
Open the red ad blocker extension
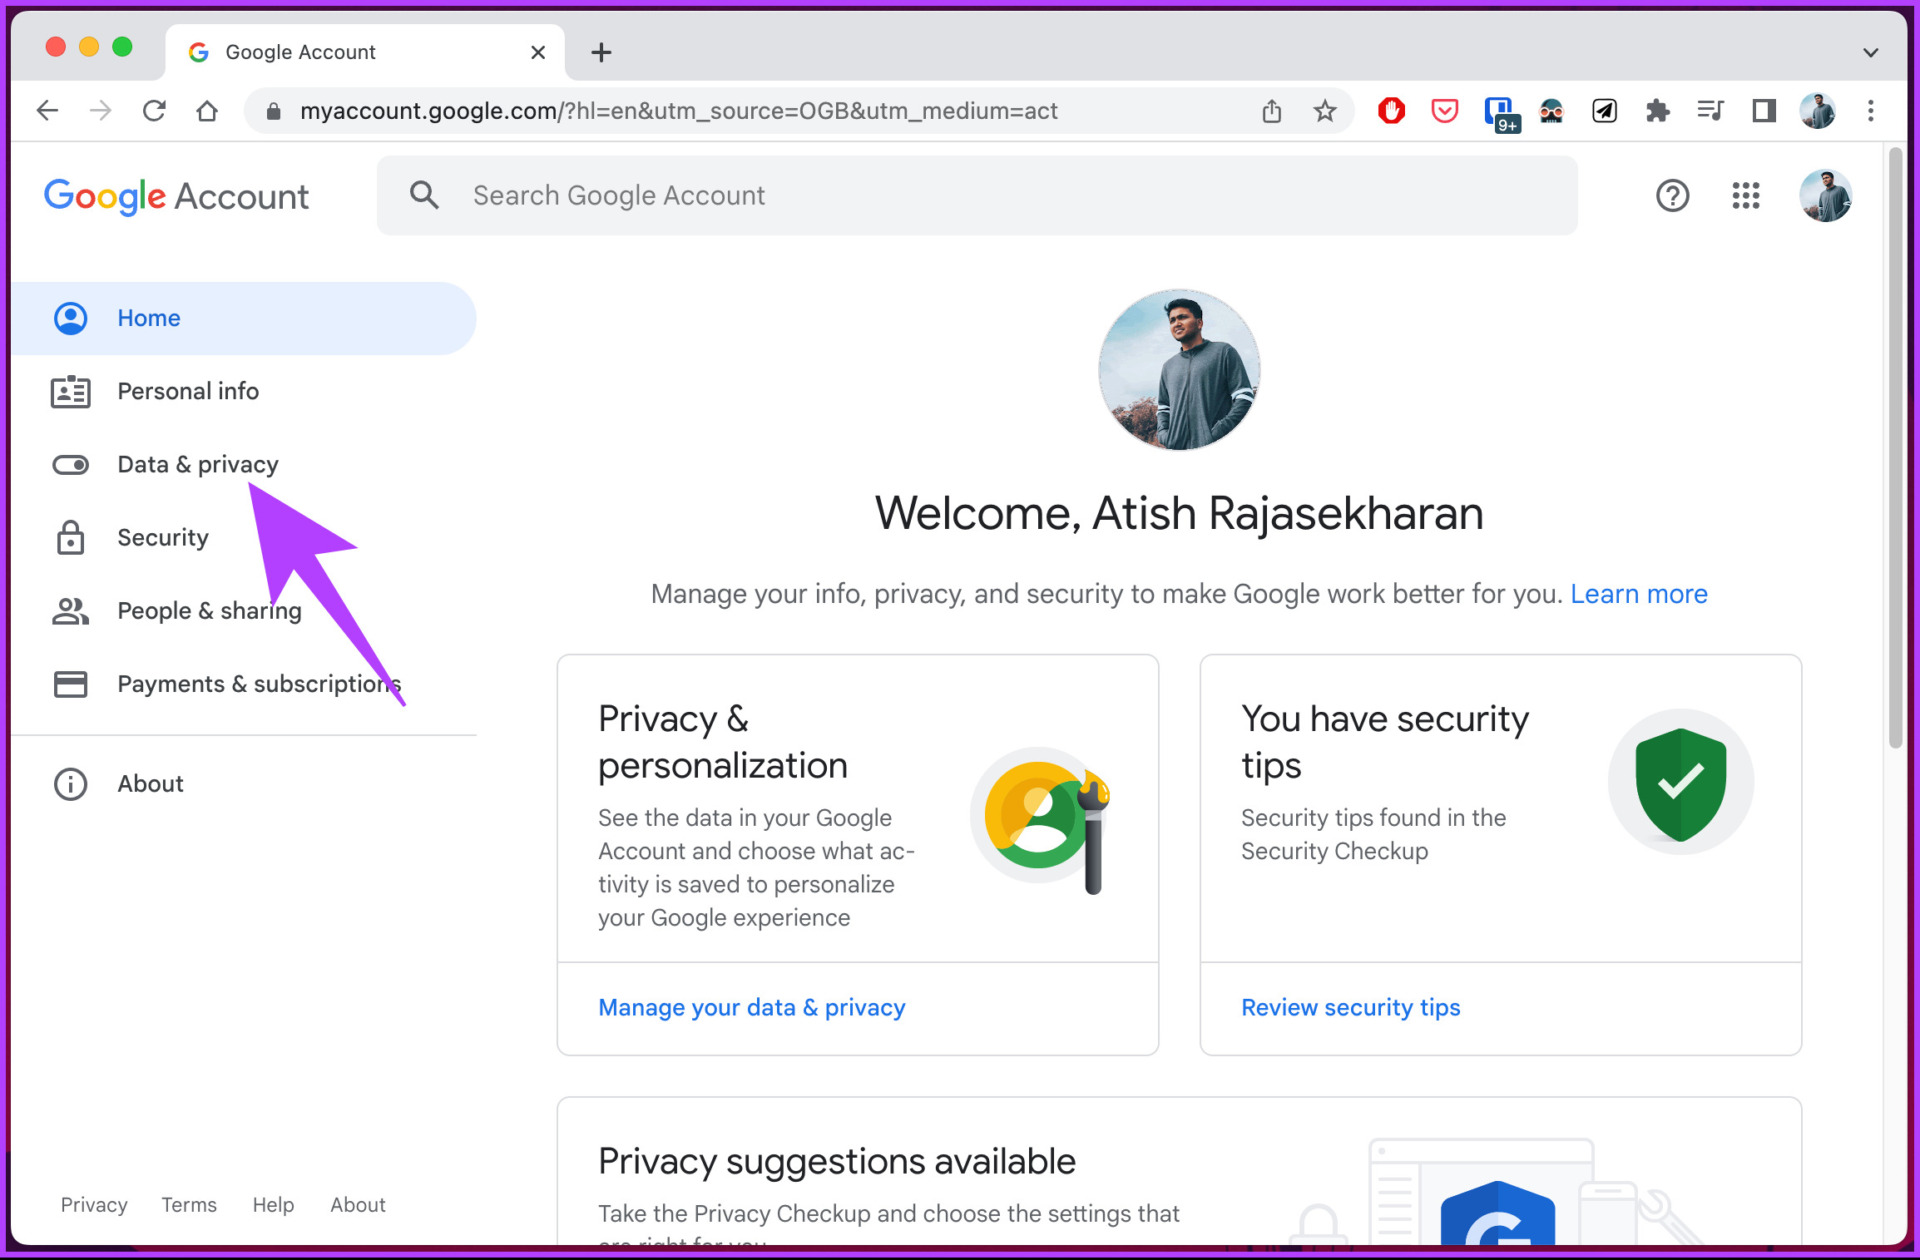click(1391, 111)
